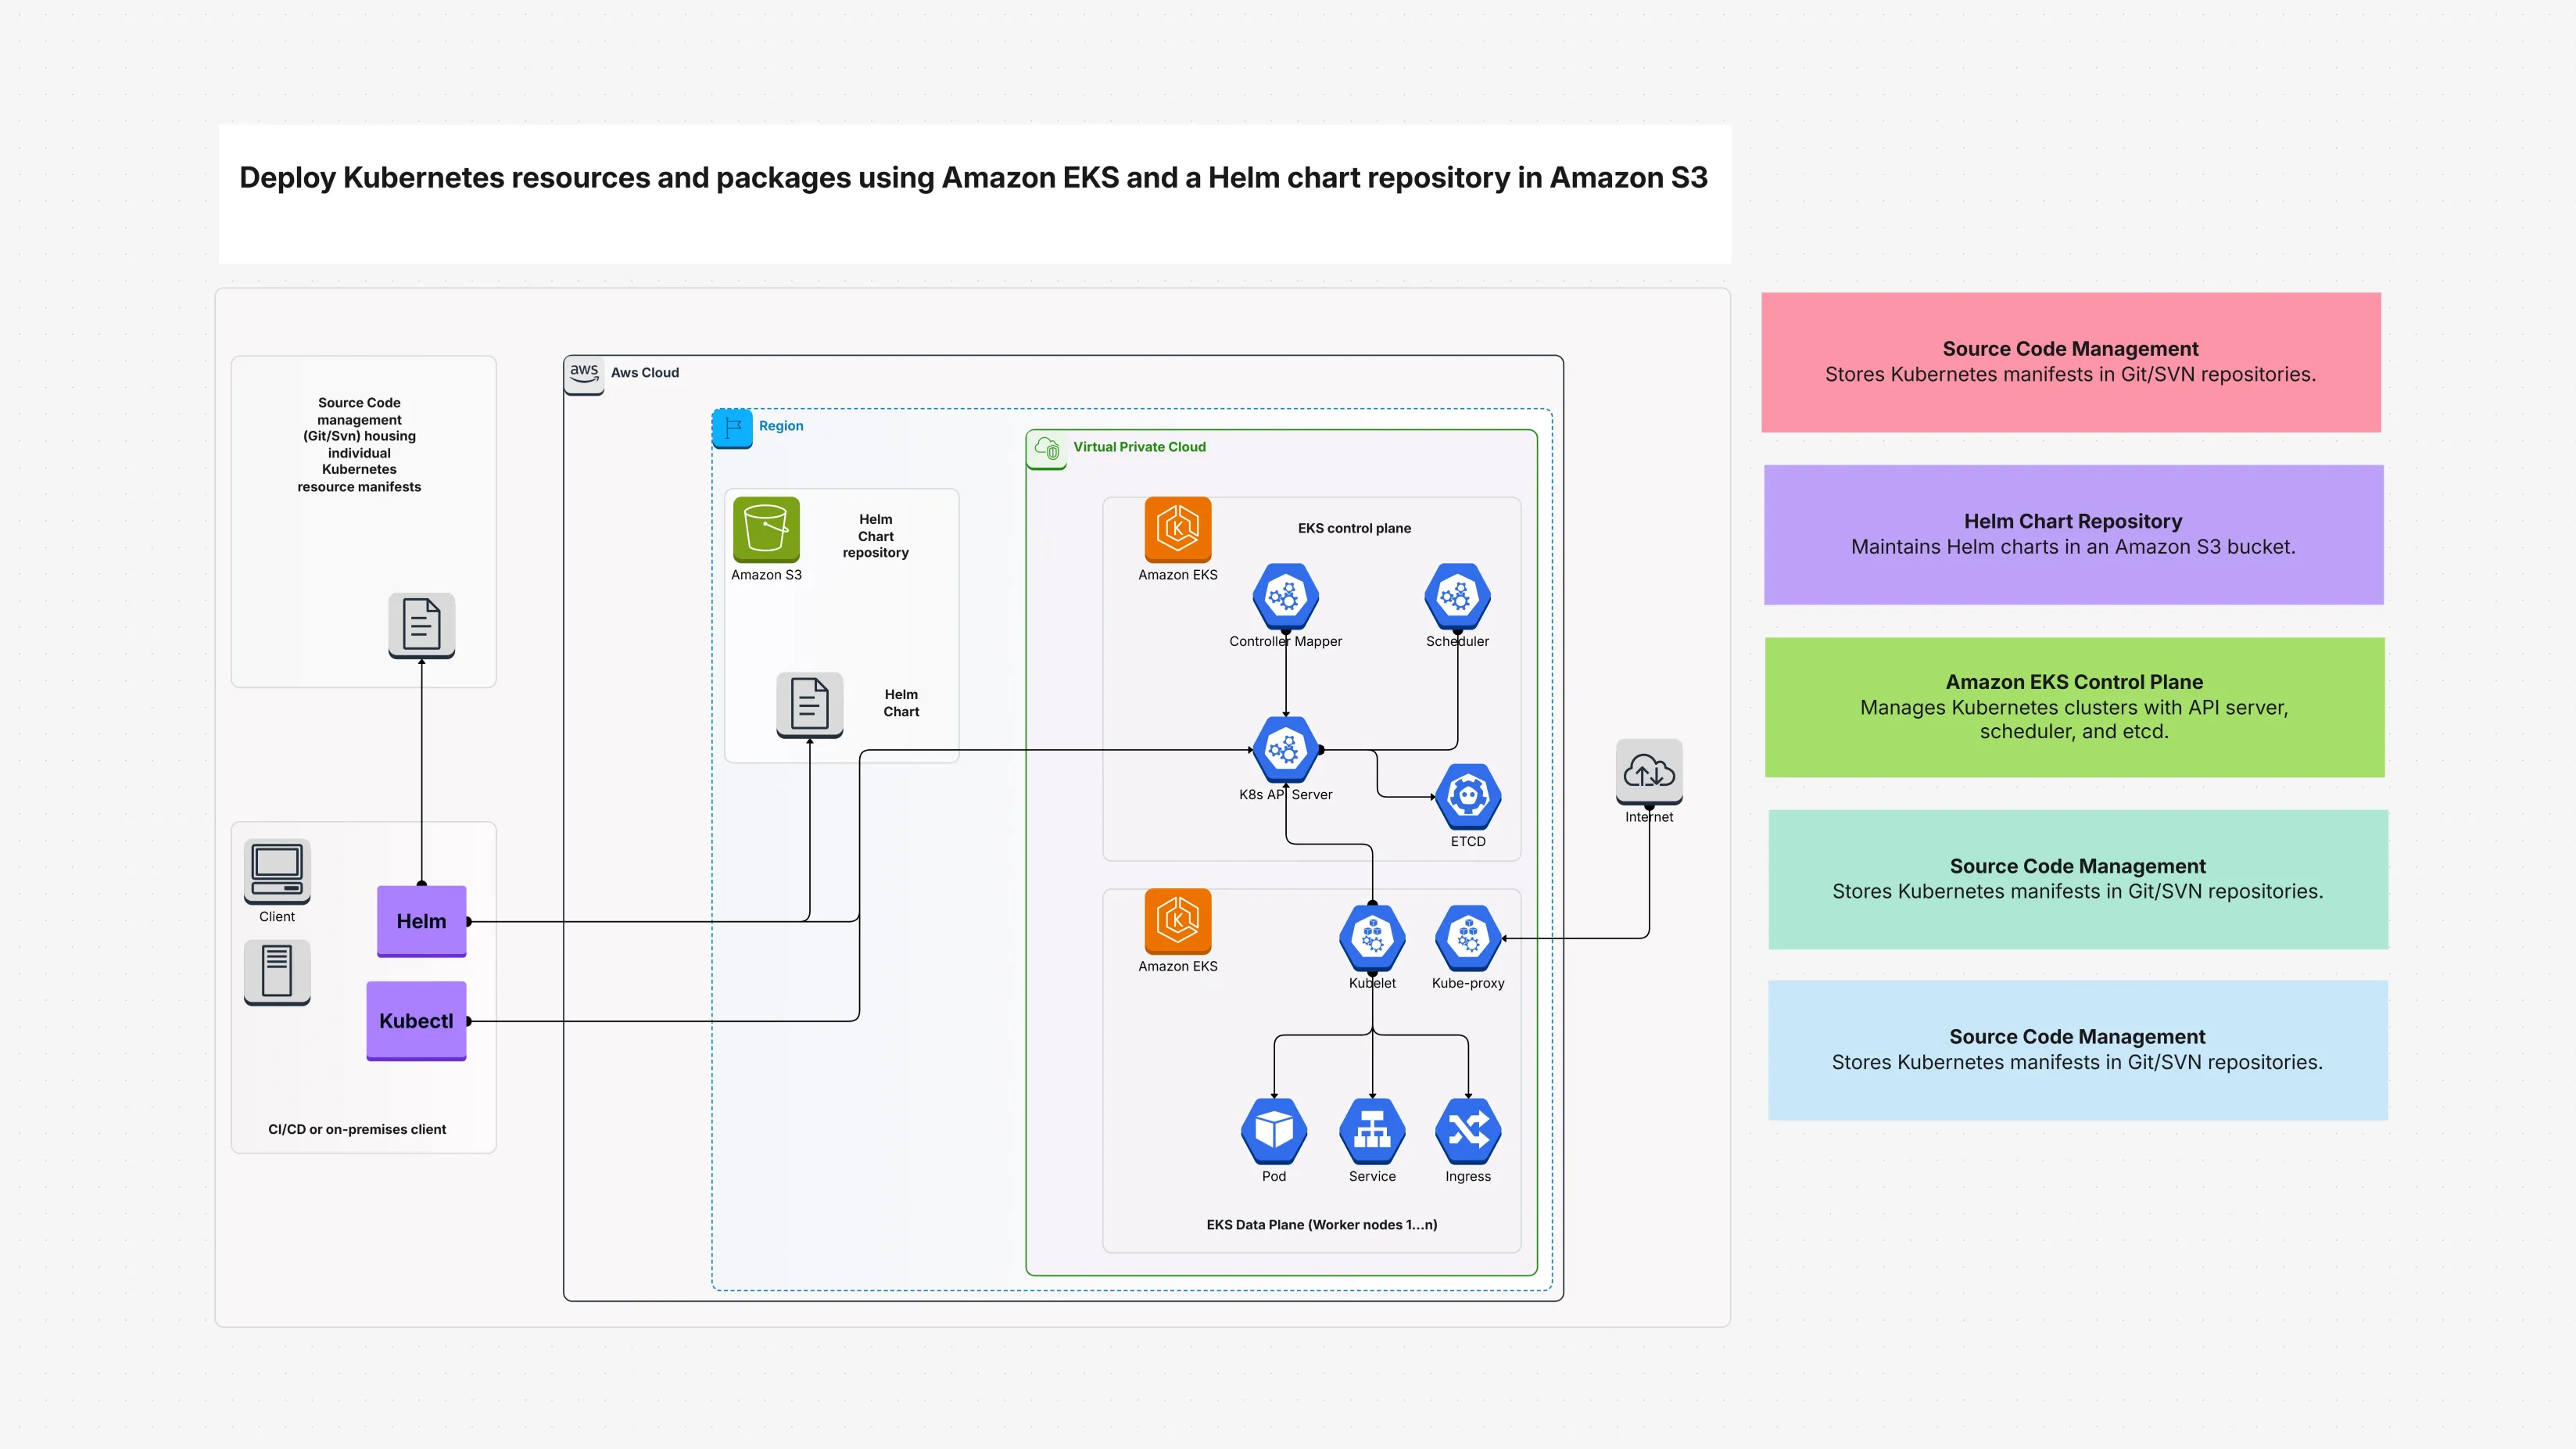Select the K8s API Server icon
This screenshot has height=1449, width=2576.
(1286, 750)
